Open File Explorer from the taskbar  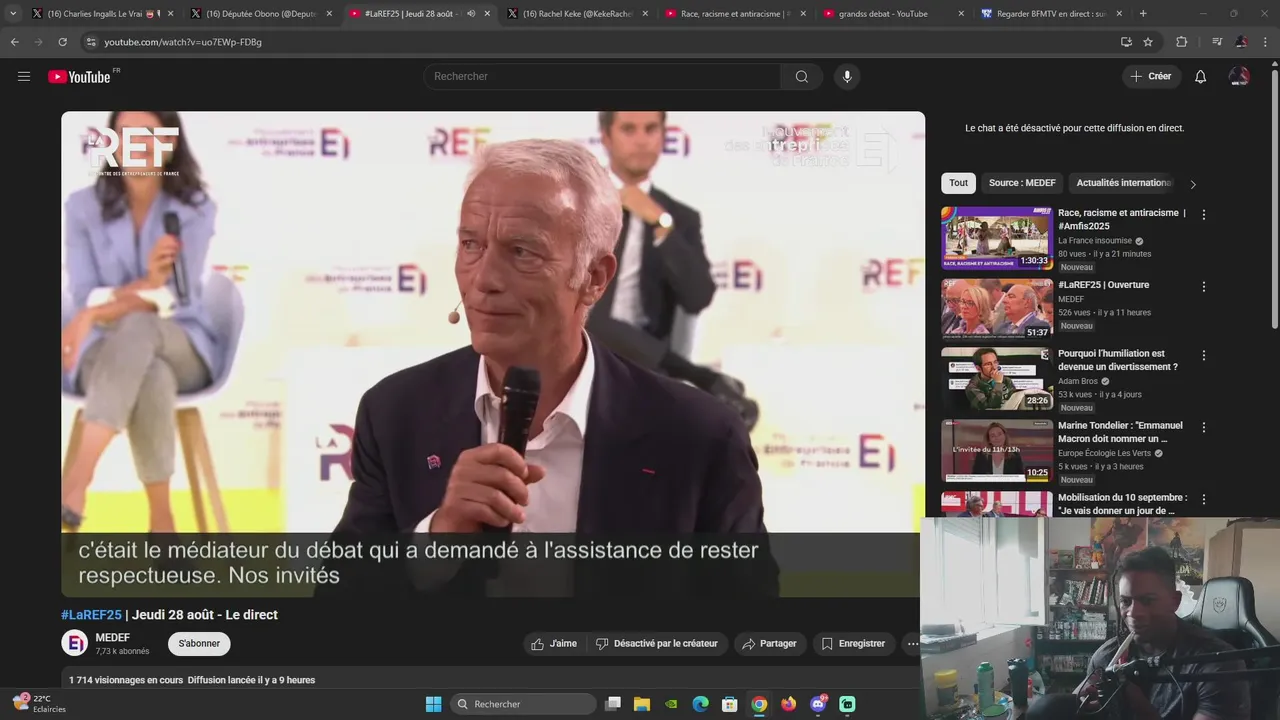642,704
